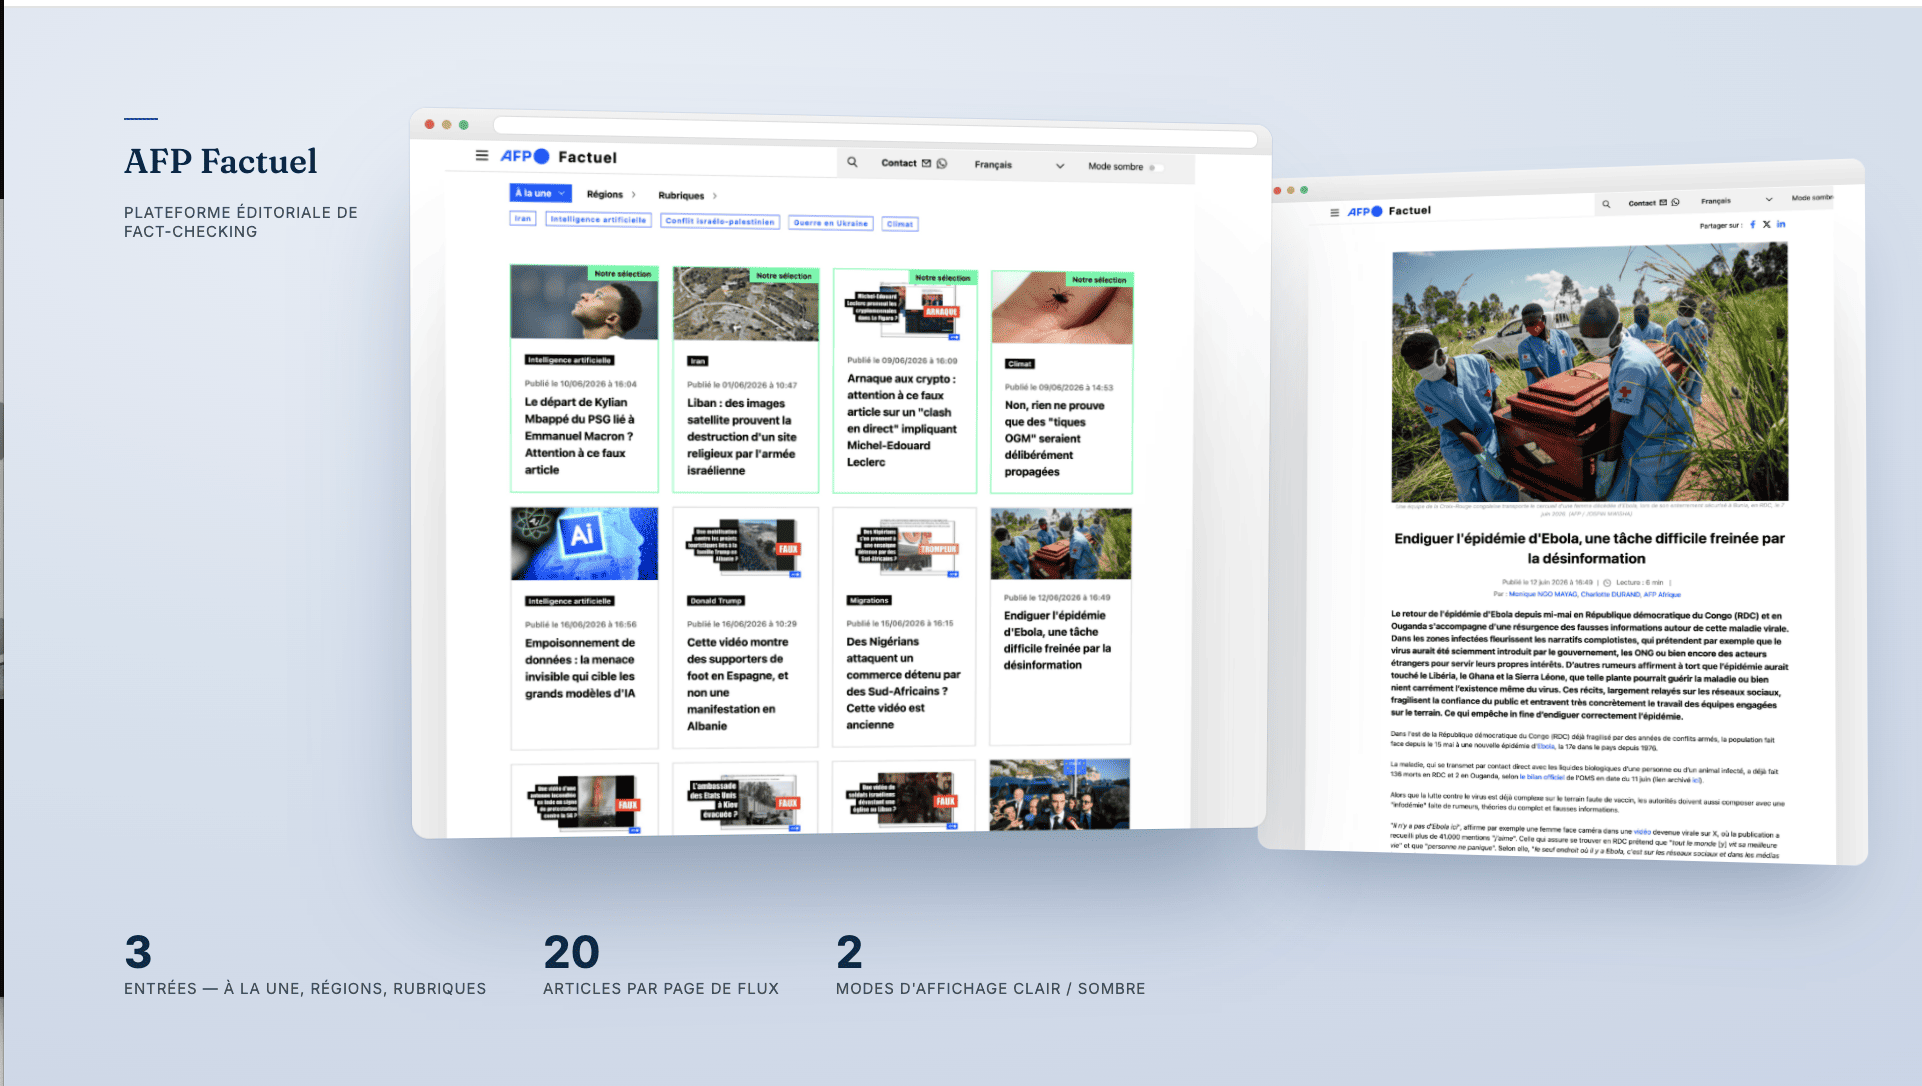
Task: Select the Climat topic tag
Action: point(900,224)
